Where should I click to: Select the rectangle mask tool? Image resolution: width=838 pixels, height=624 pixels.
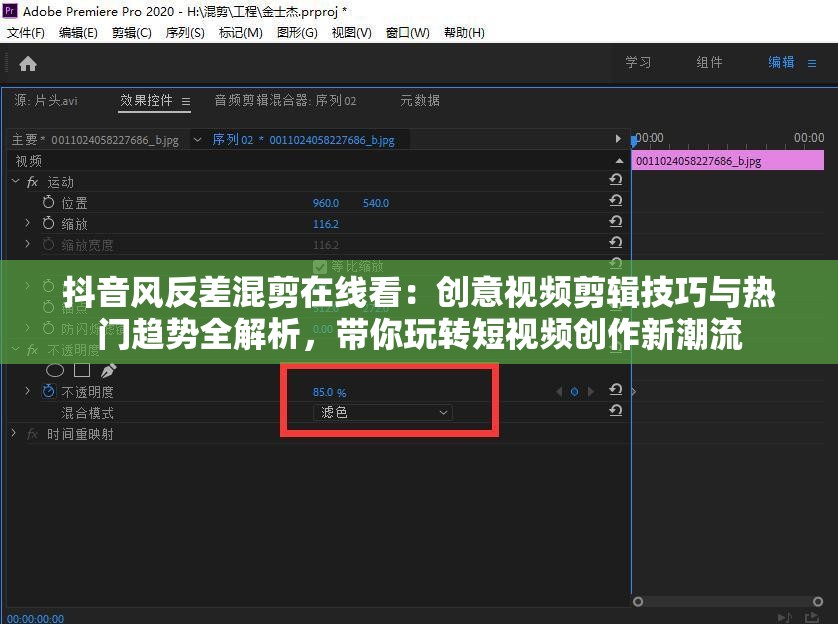[83, 369]
